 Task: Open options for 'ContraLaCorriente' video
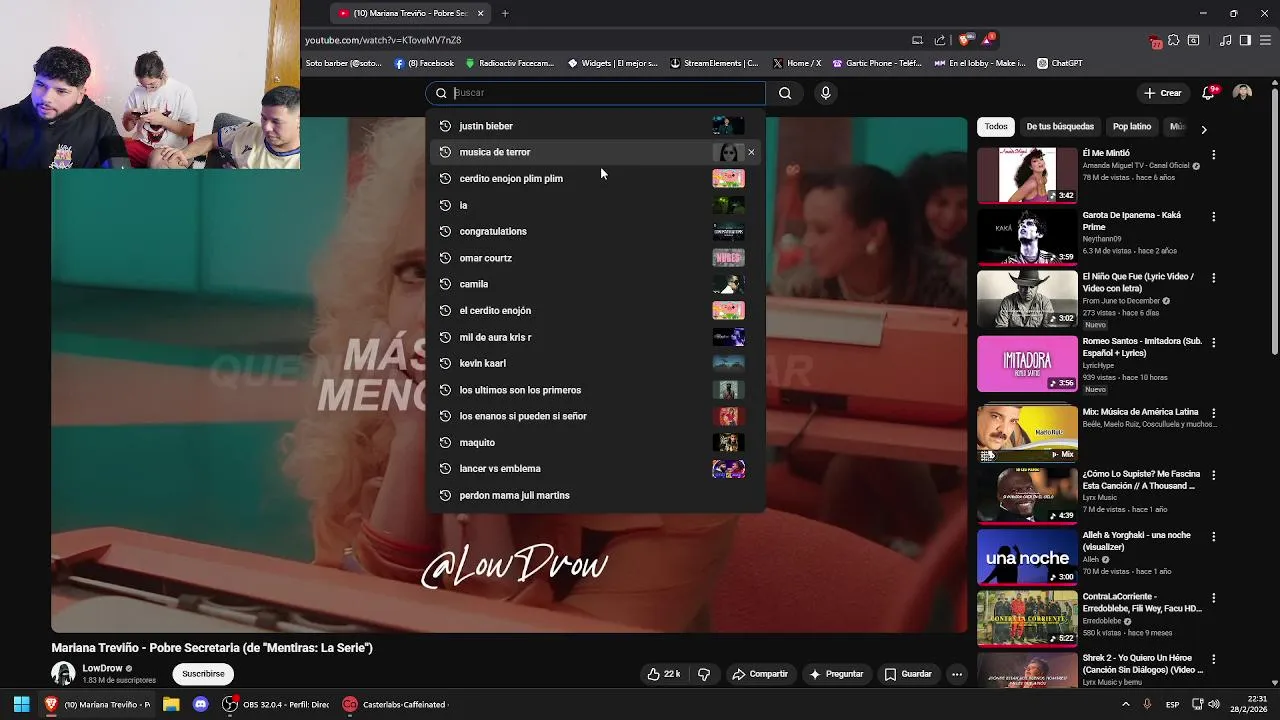point(1213,598)
